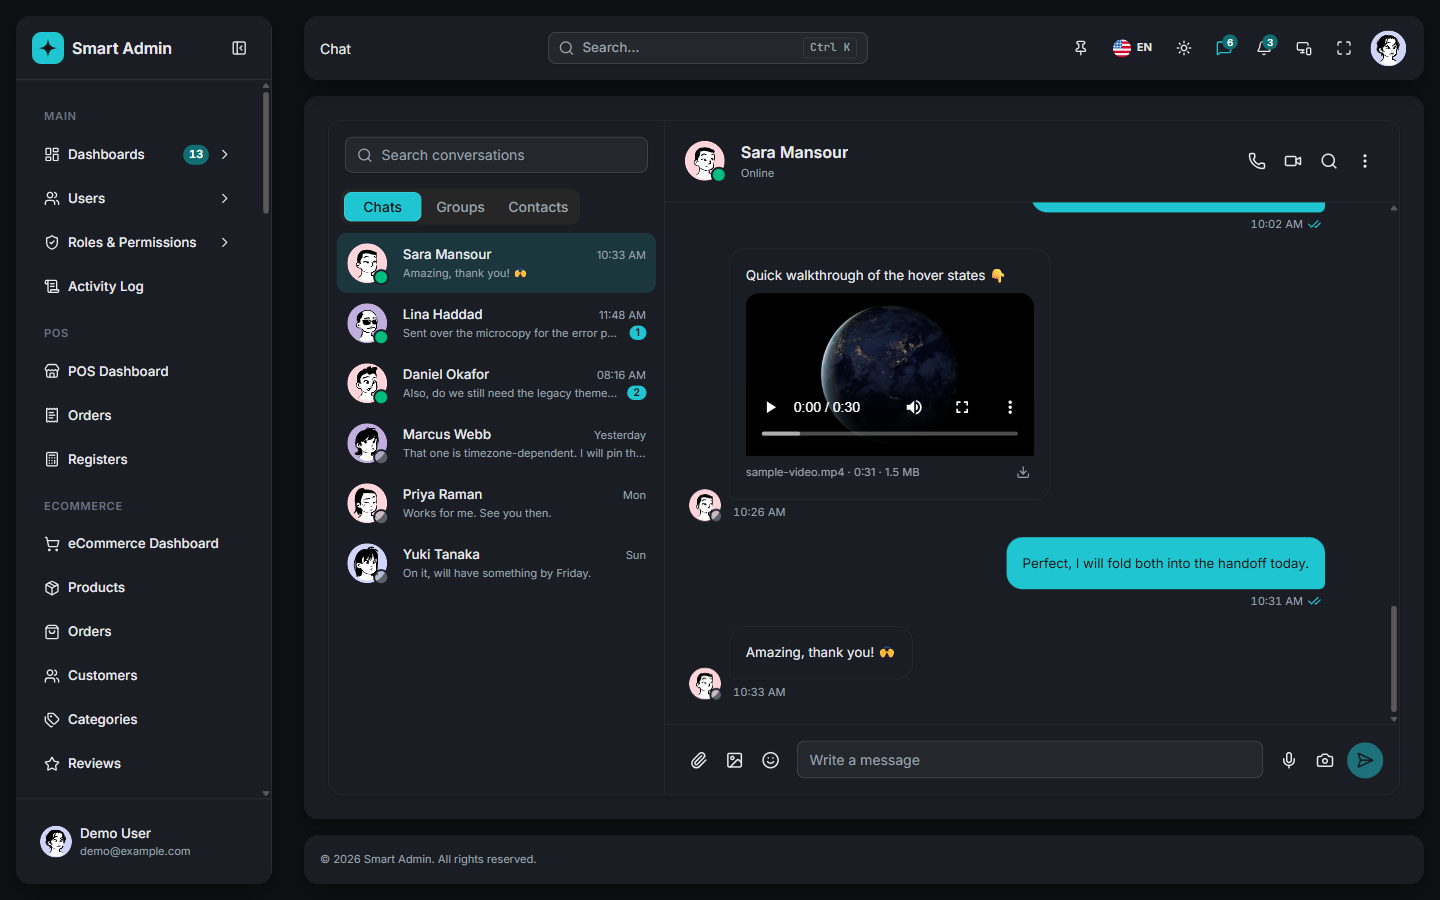Search within the Sara Mansour conversation
Image resolution: width=1440 pixels, height=900 pixels.
point(1329,161)
